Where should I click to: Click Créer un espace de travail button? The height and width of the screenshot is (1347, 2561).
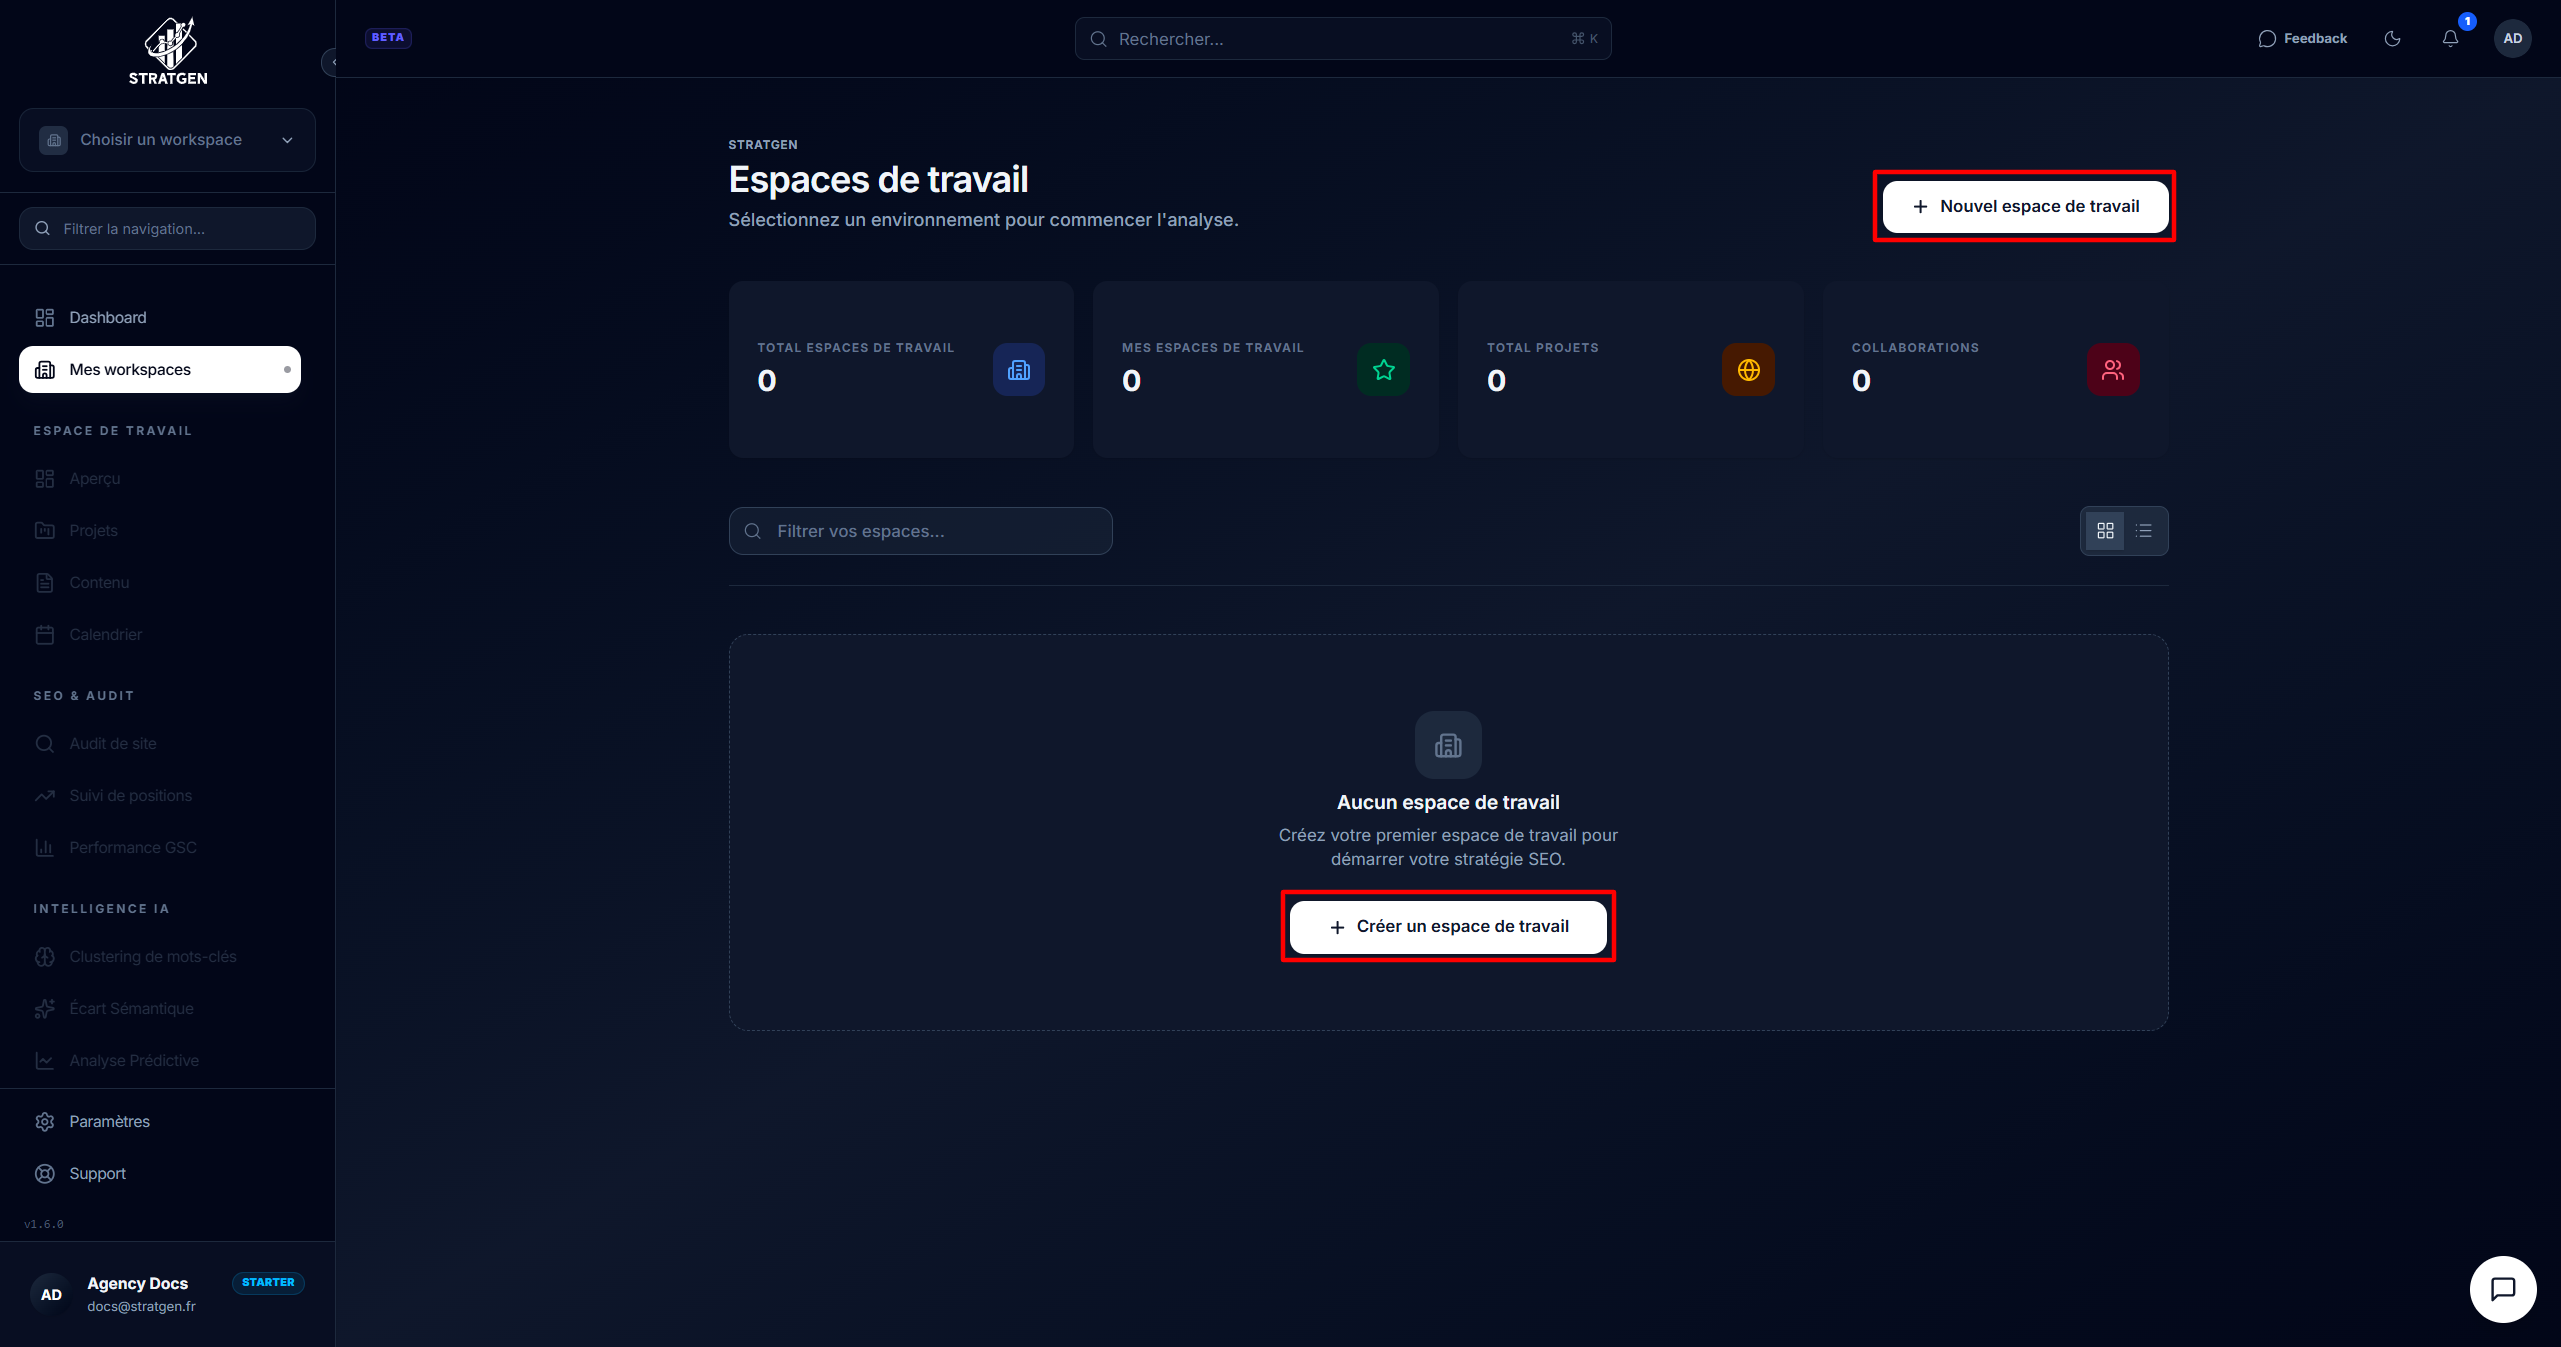1448,927
